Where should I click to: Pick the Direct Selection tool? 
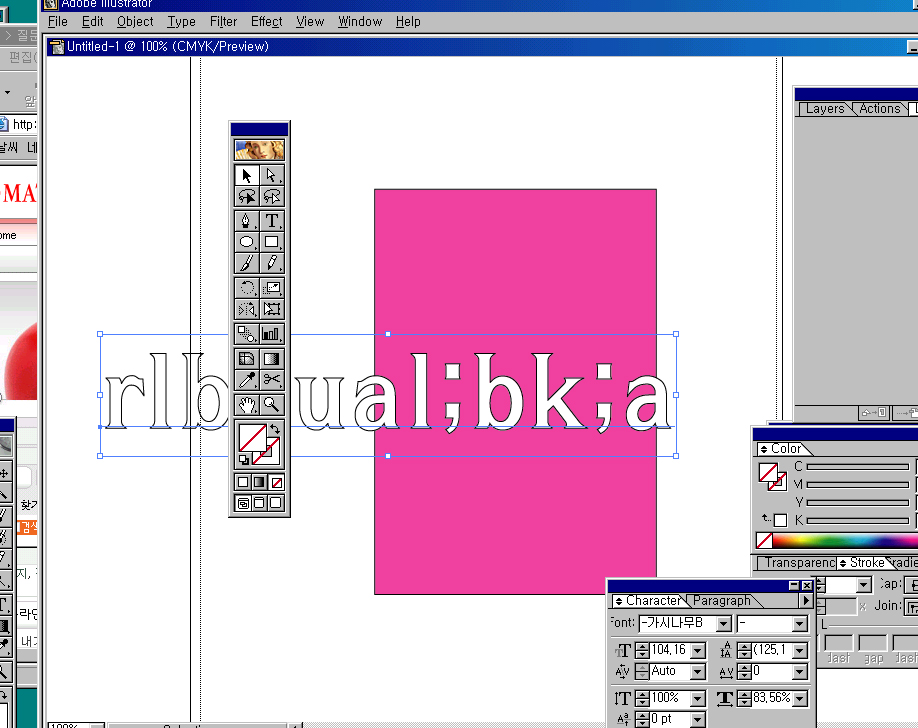[271, 175]
